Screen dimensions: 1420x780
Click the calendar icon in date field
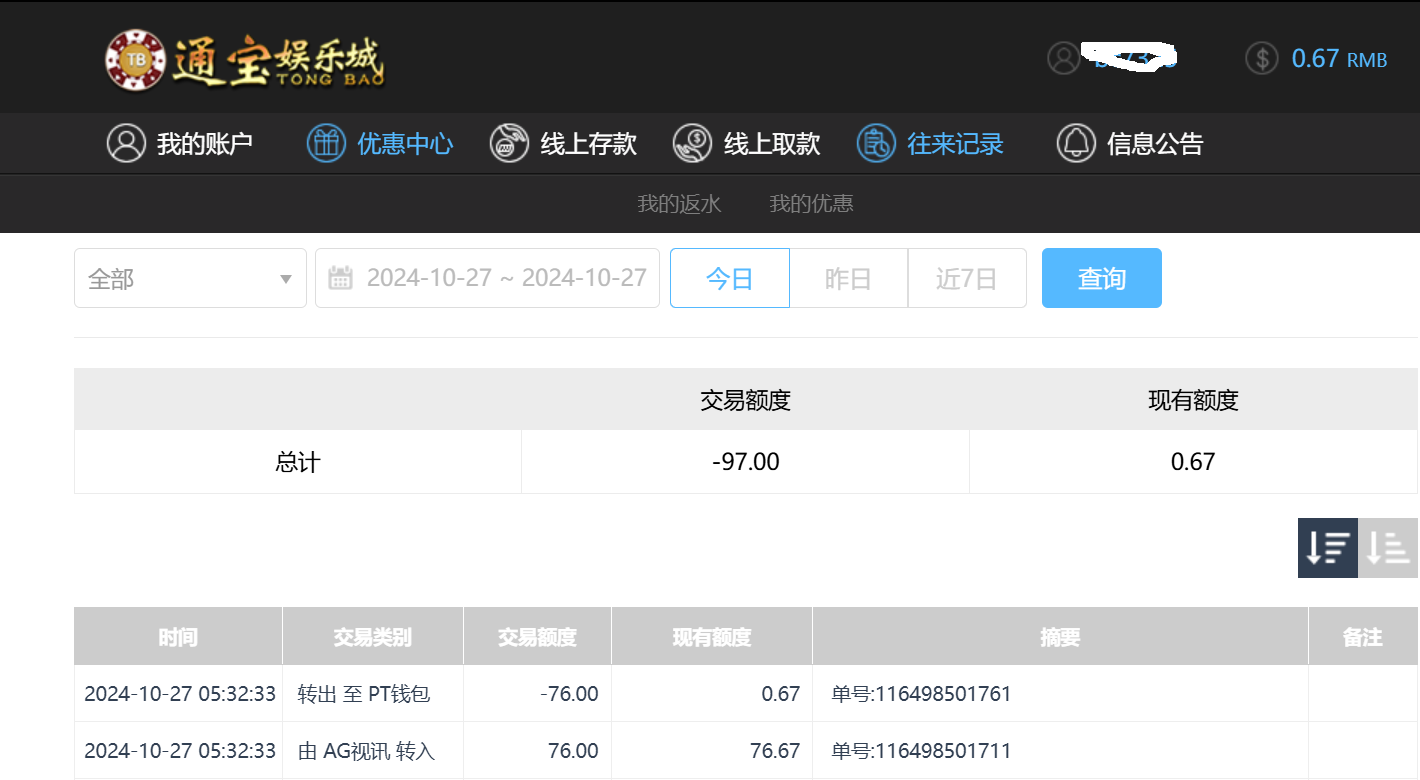click(340, 278)
